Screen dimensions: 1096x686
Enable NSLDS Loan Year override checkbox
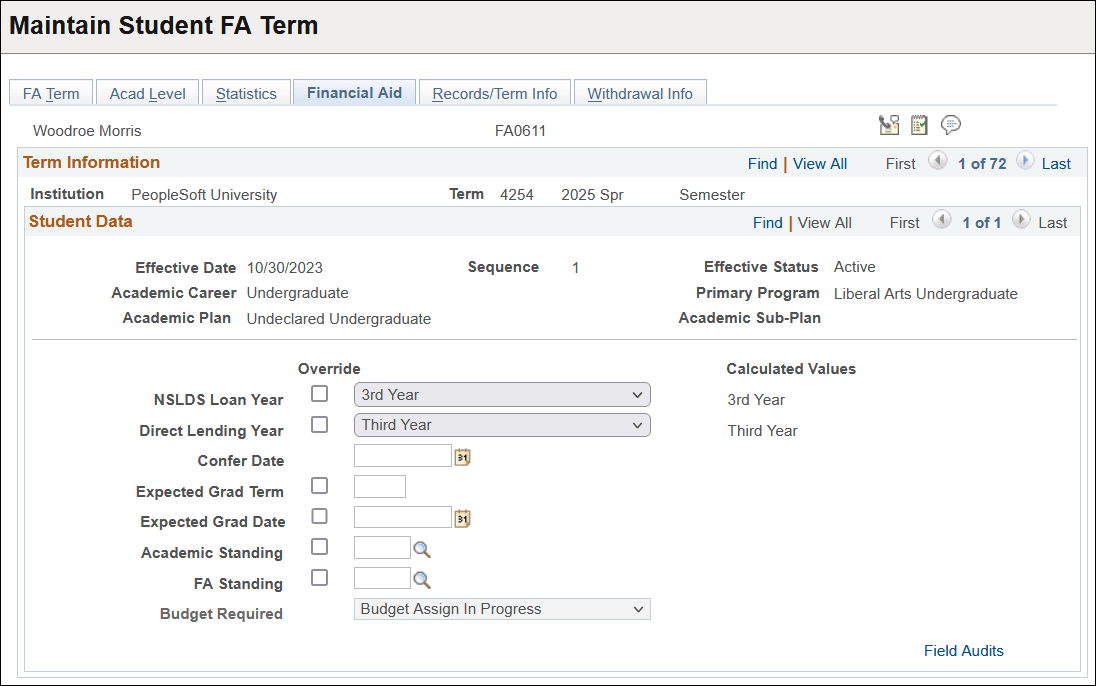pos(319,394)
